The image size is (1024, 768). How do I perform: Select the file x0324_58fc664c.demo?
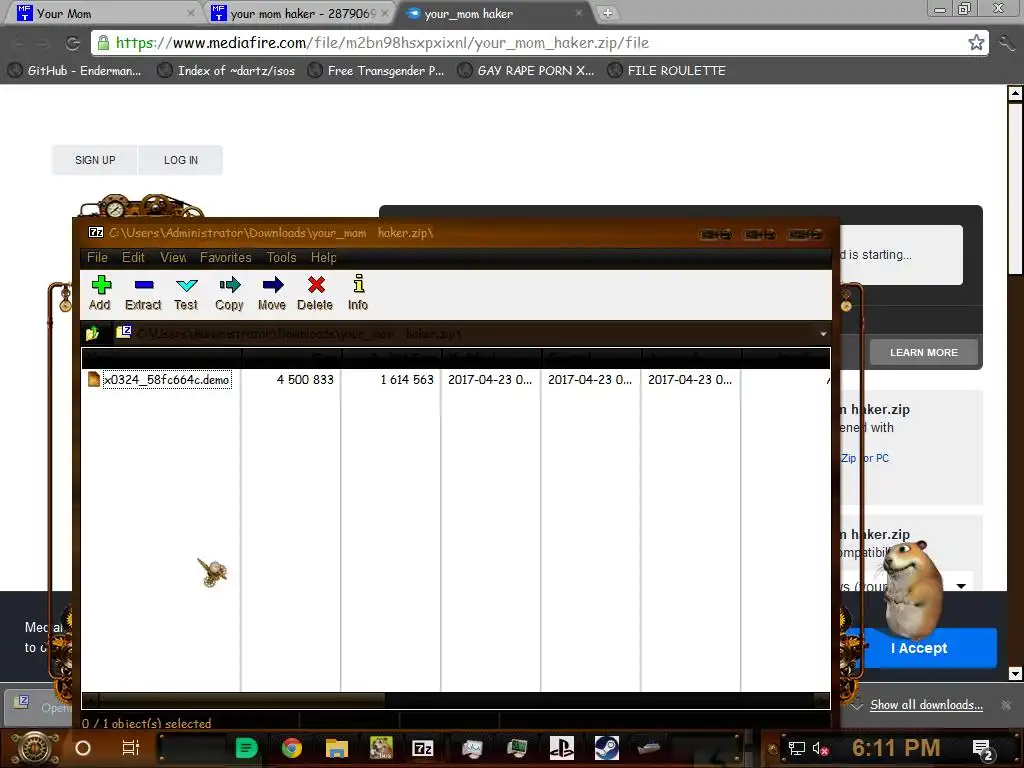coord(167,379)
